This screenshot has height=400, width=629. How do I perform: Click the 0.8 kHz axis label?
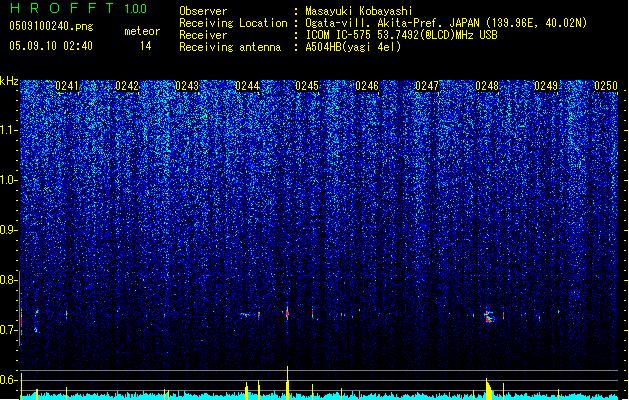pos(8,280)
